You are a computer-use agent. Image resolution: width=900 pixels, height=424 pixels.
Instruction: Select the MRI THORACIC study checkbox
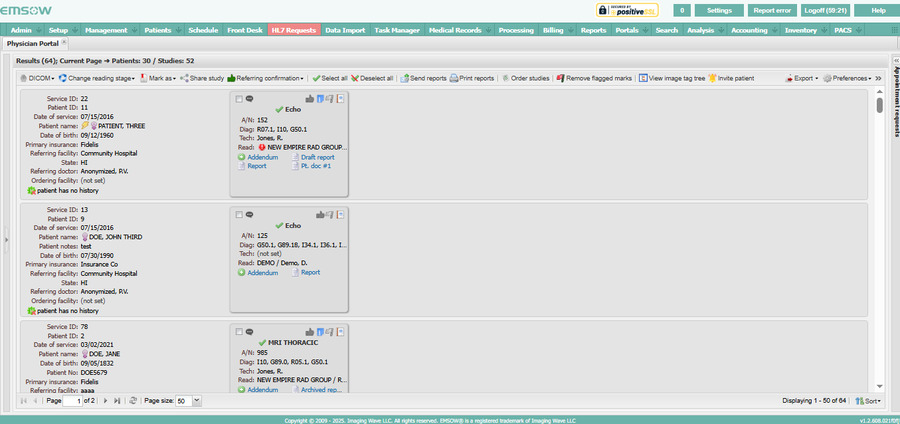click(238, 331)
